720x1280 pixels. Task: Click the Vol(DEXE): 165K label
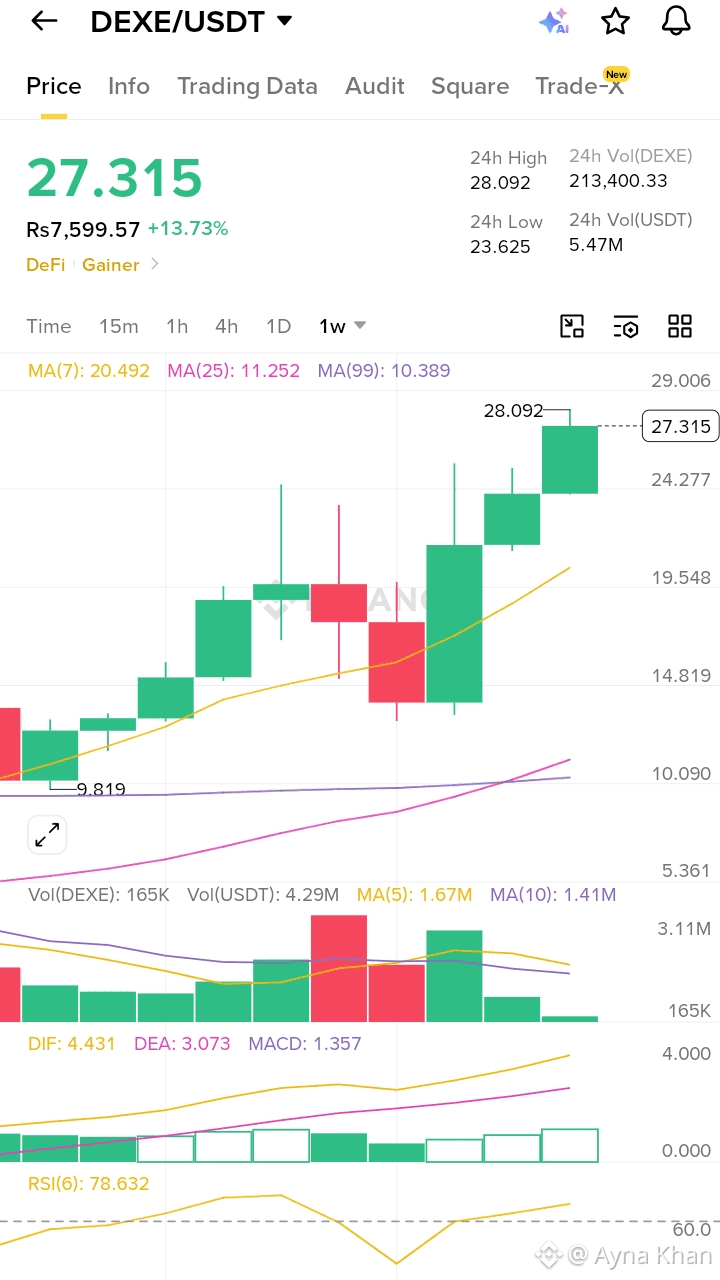99,895
